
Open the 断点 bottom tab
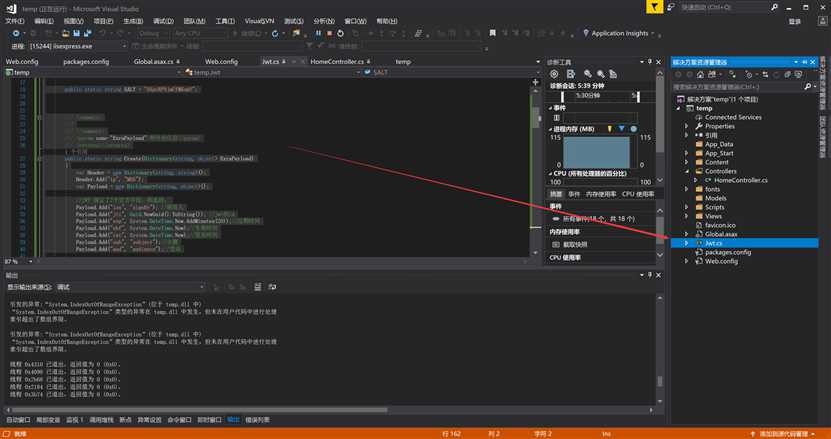[126, 420]
